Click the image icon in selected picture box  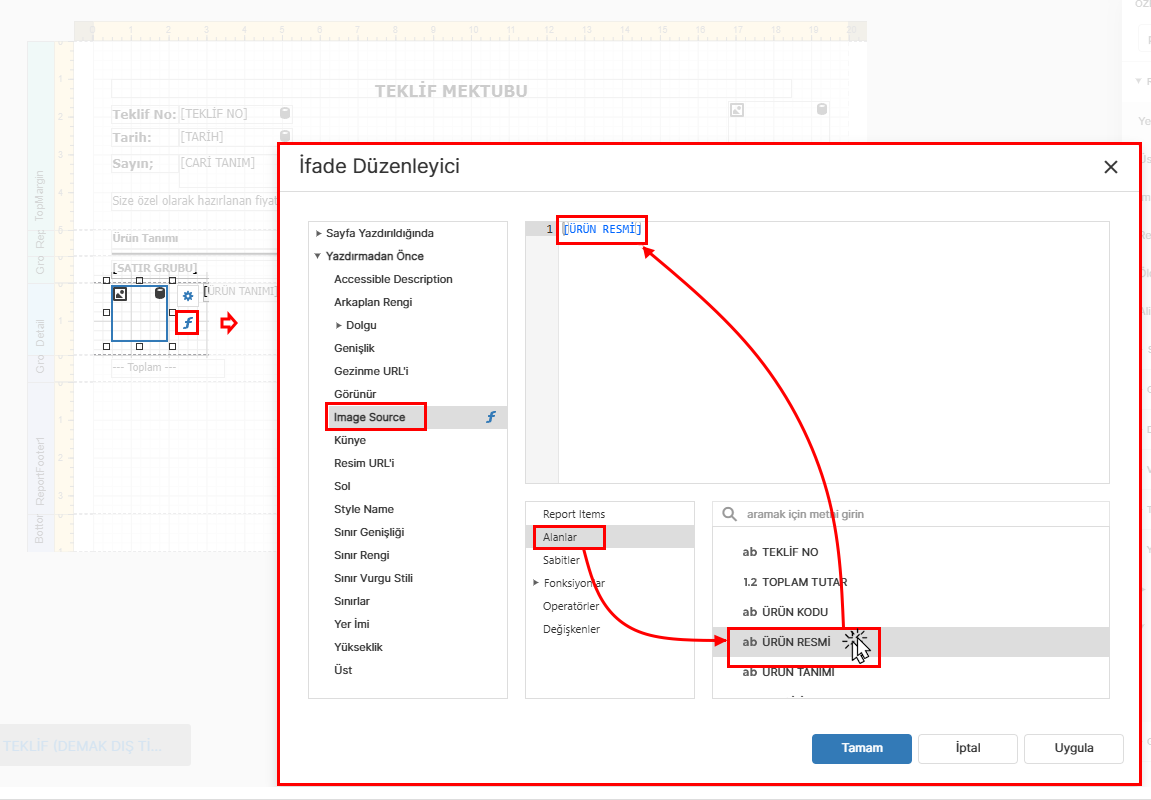[120, 294]
